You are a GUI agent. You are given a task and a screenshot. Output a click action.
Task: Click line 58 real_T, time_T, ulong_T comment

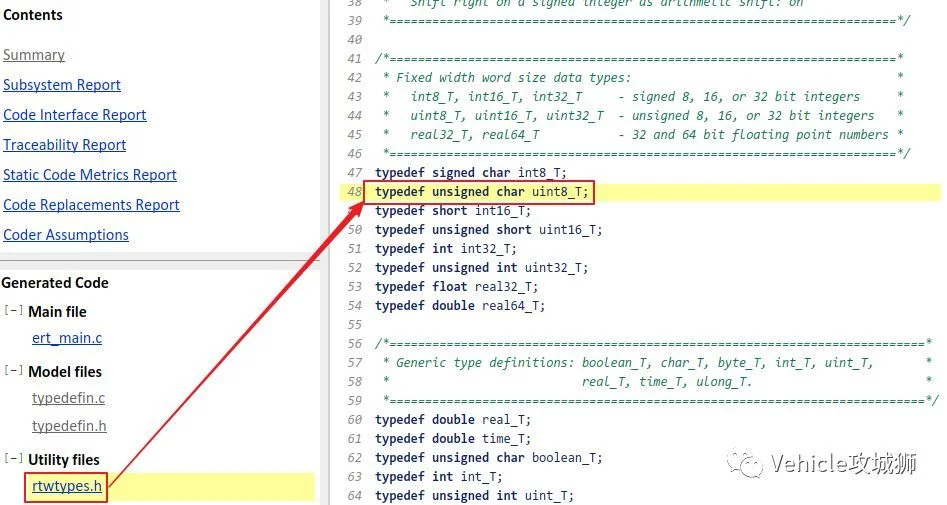pos(667,382)
